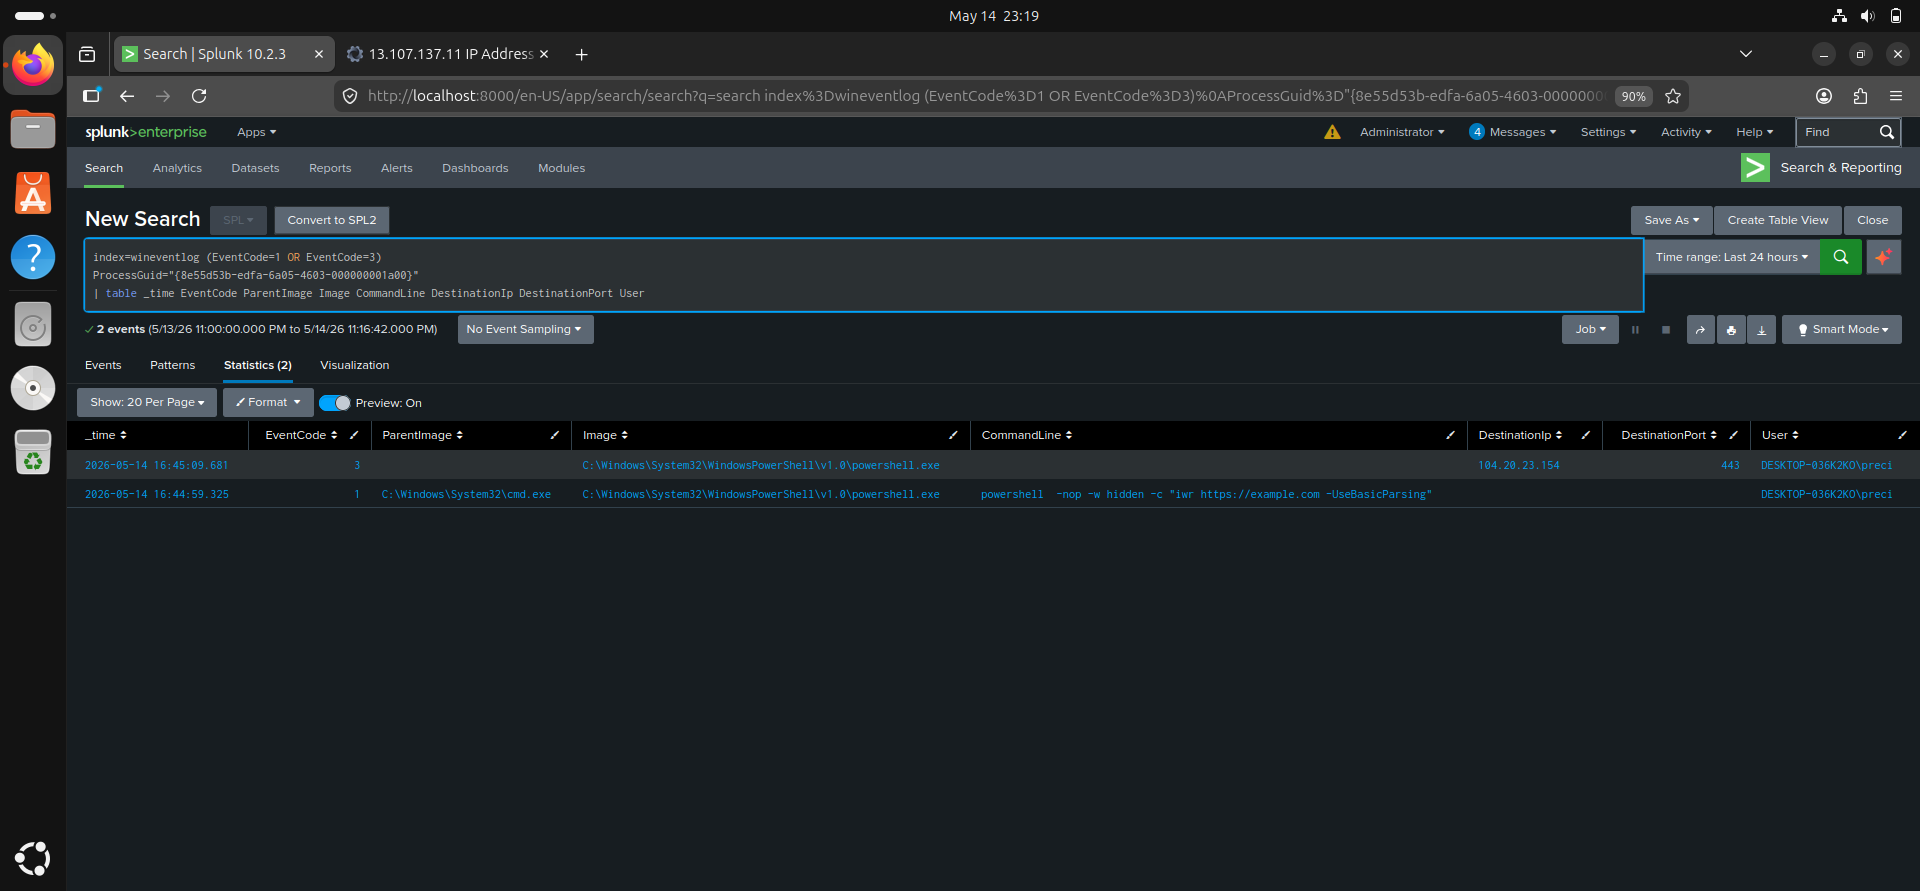The width and height of the screenshot is (1920, 891).
Task: Click Convert to SPL2 button
Action: (x=332, y=220)
